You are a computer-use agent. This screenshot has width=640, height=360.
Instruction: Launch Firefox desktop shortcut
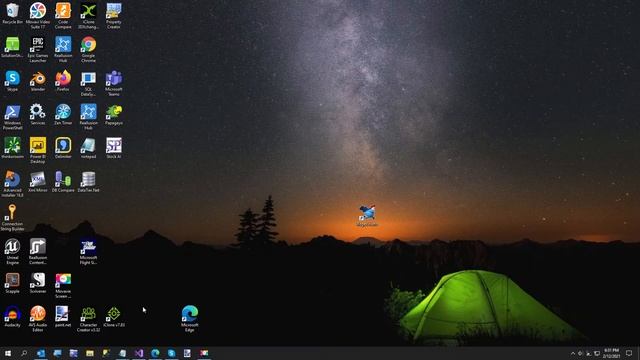click(x=63, y=81)
